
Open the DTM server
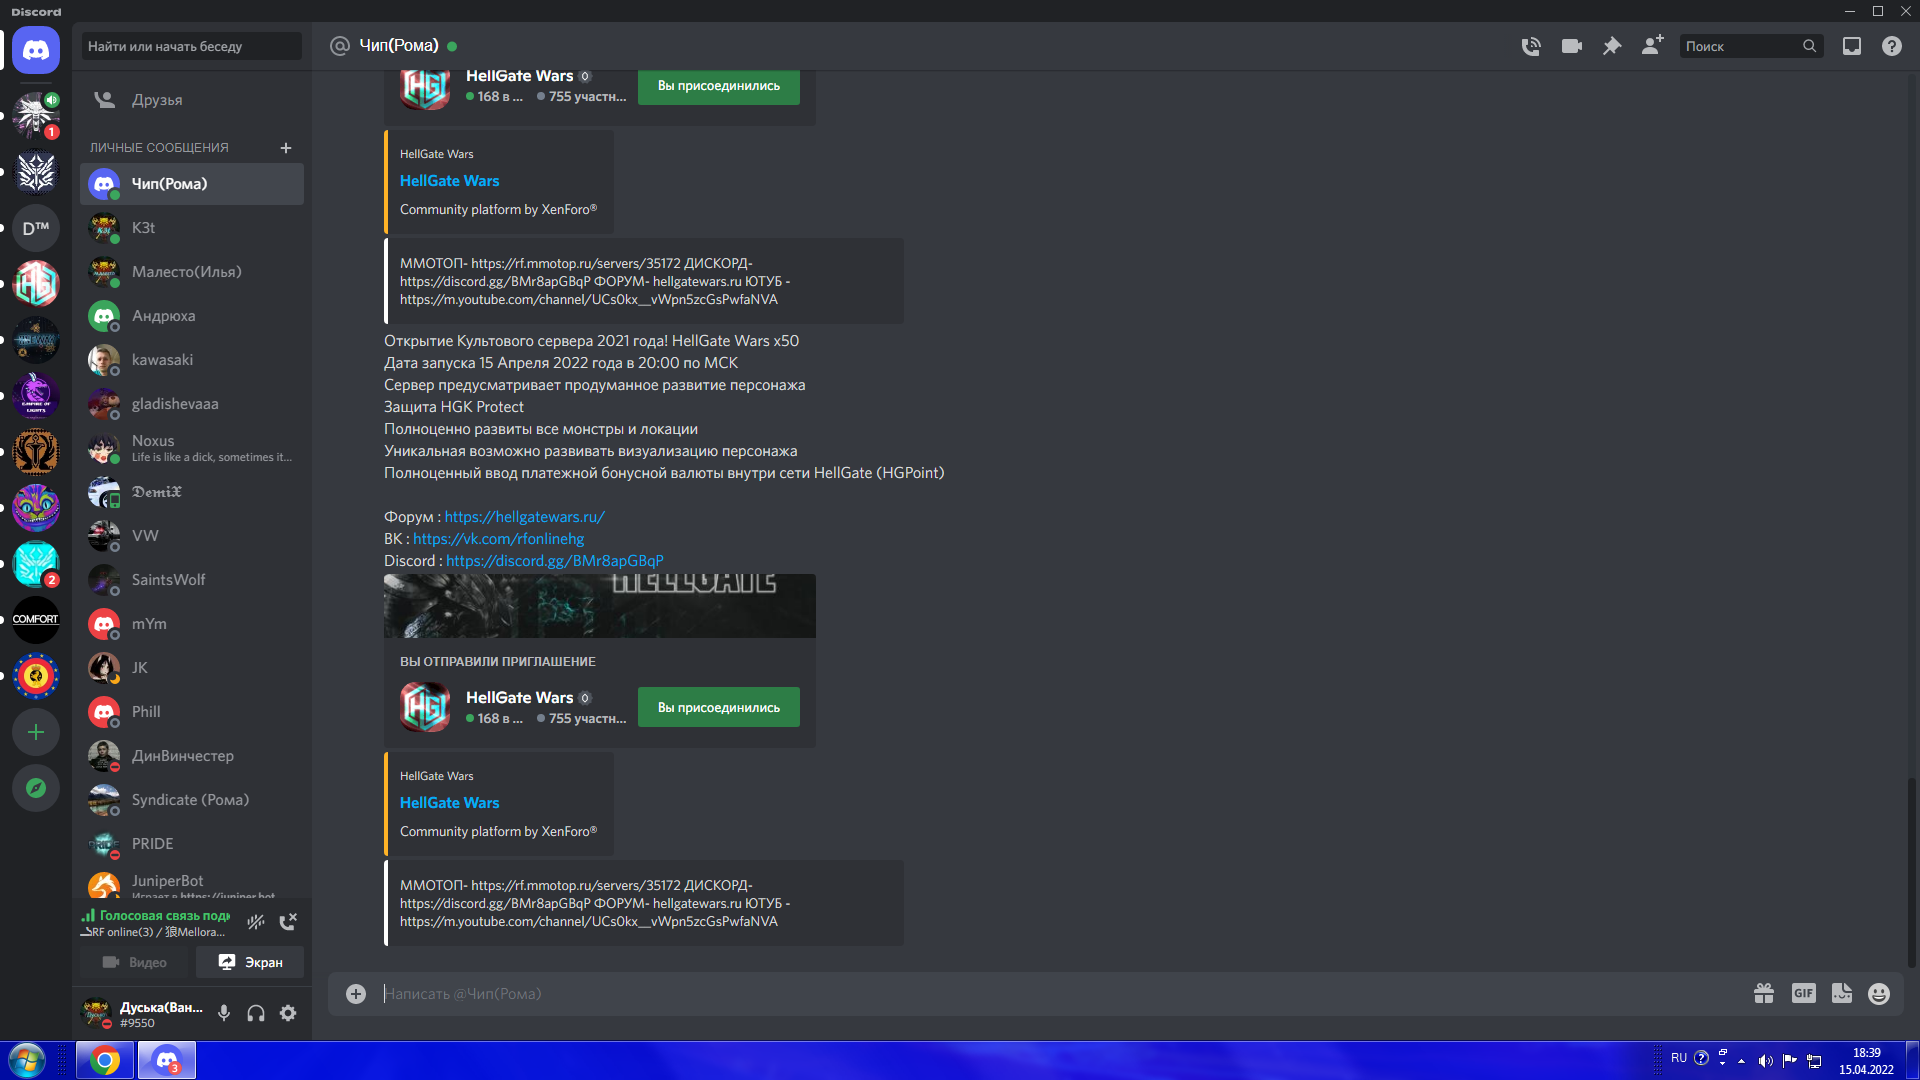(x=36, y=228)
